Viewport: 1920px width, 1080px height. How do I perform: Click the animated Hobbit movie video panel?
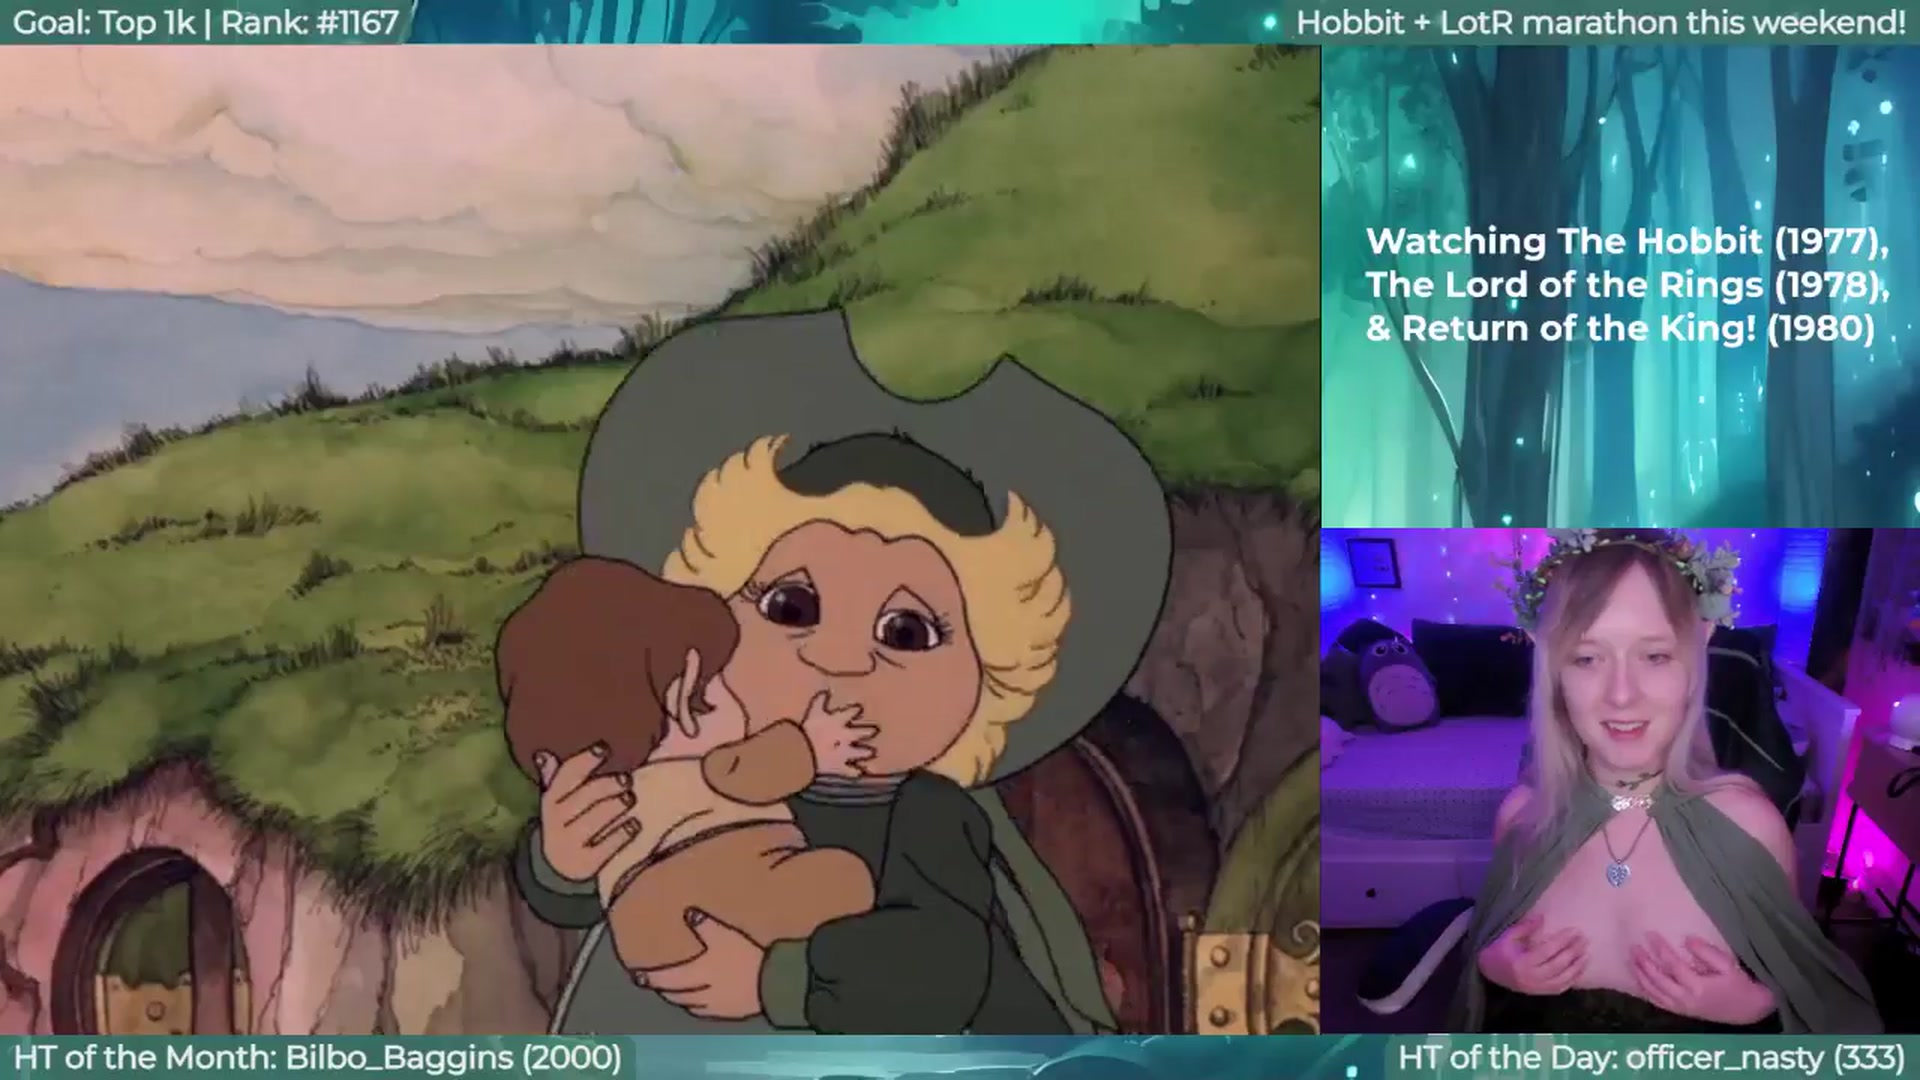click(660, 539)
